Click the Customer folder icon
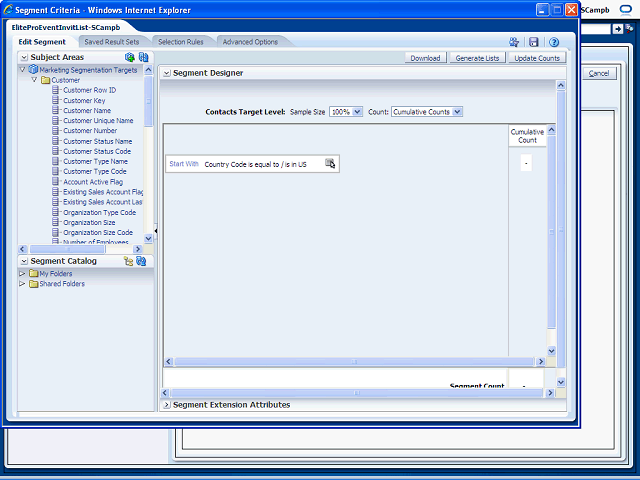This screenshot has height=480, width=640. click(x=45, y=80)
